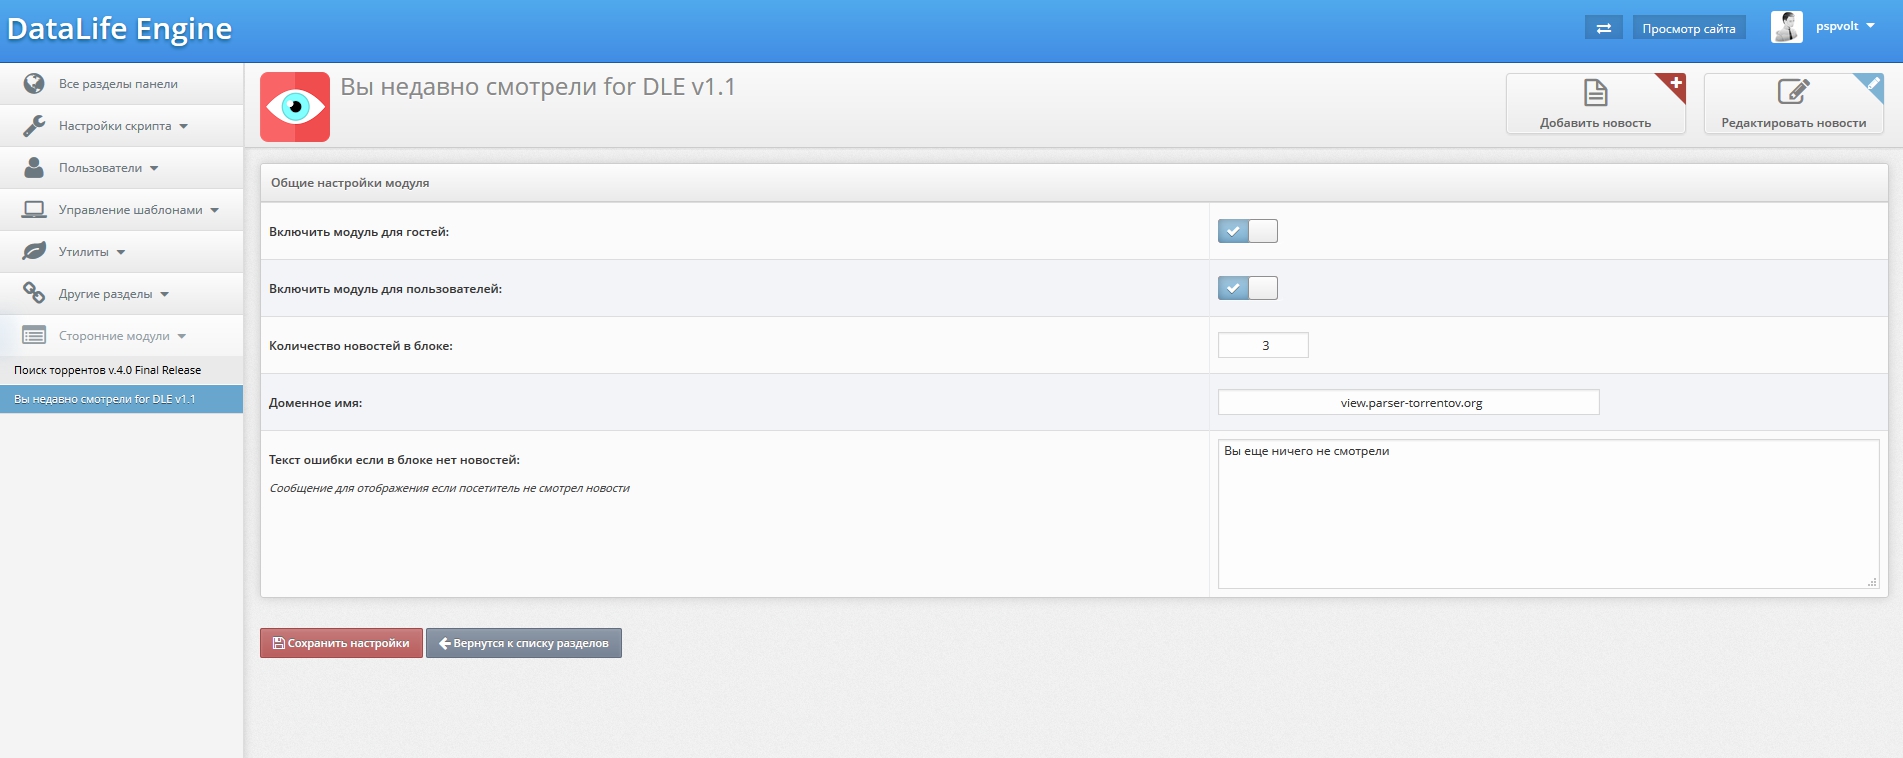Click the list icon for third-party modules

click(34, 335)
